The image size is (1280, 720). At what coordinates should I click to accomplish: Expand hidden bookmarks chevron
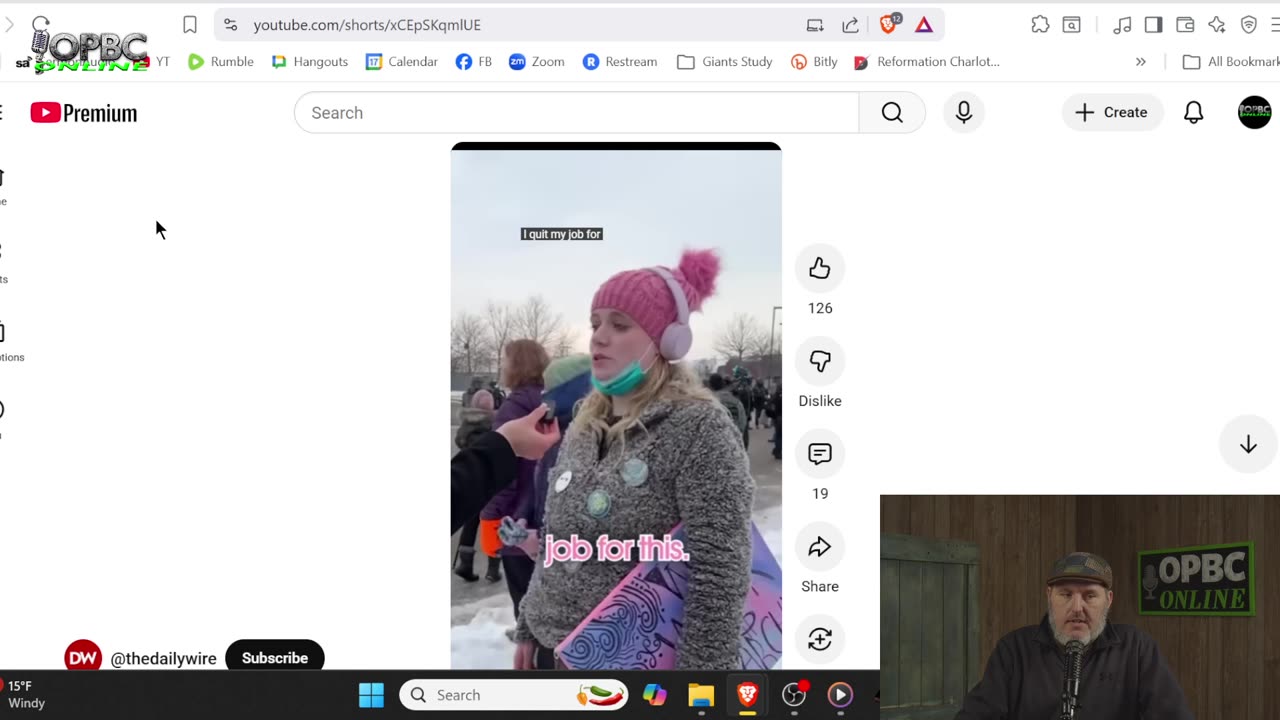1141,62
